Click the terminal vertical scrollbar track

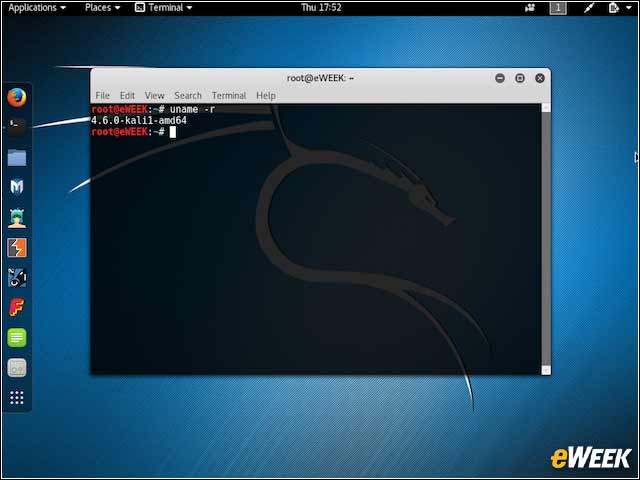[x=546, y=239]
